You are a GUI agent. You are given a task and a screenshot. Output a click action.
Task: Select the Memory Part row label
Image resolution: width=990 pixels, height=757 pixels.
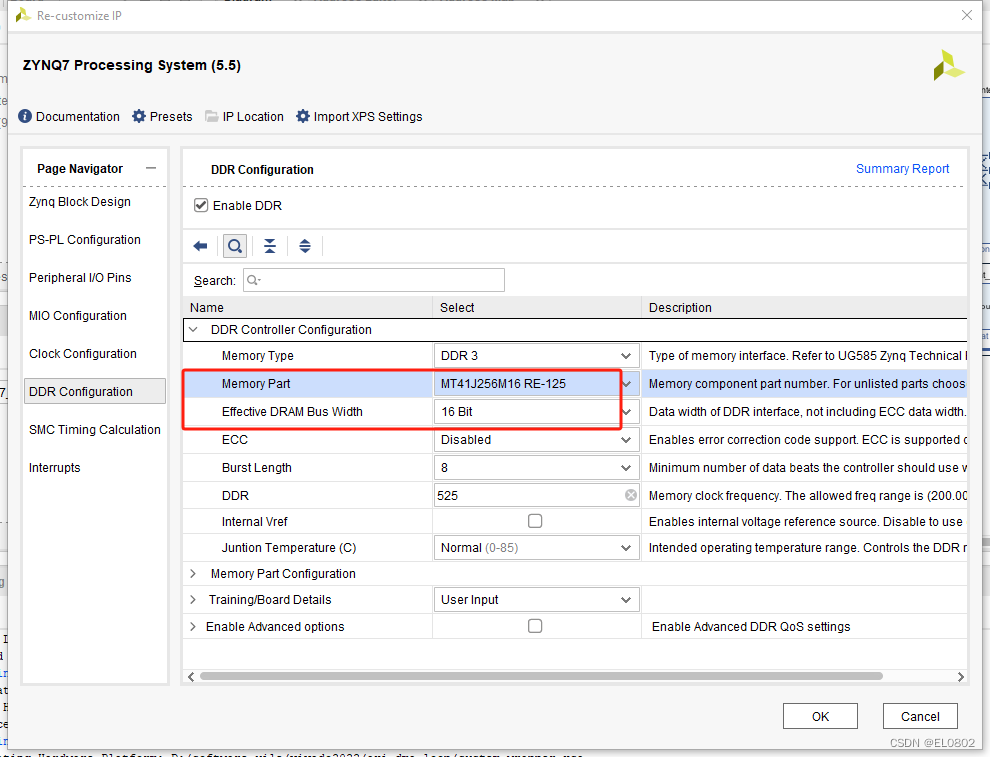coord(256,383)
